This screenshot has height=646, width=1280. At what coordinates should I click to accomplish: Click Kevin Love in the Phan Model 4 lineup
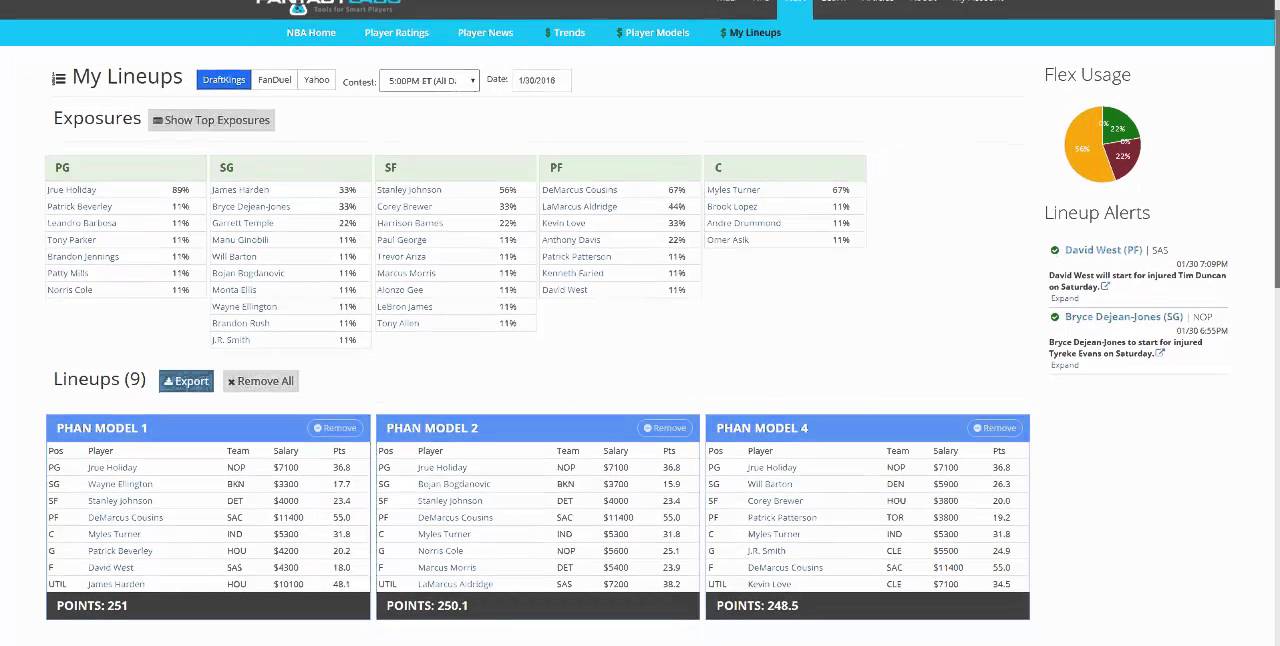point(769,584)
